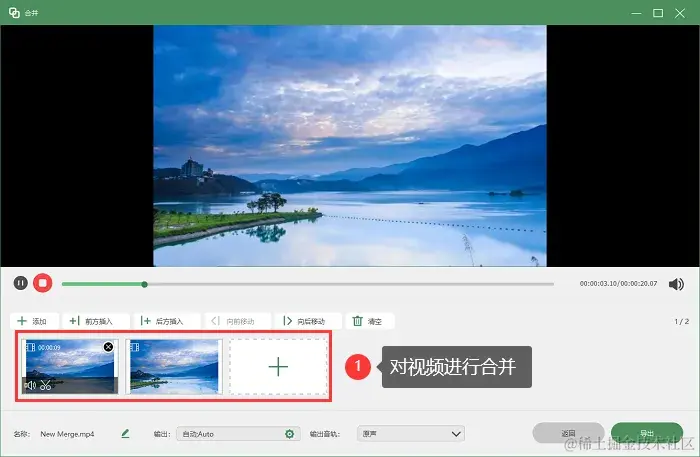Select the first video clip thumbnail
This screenshot has width=700, height=457.
click(70, 366)
